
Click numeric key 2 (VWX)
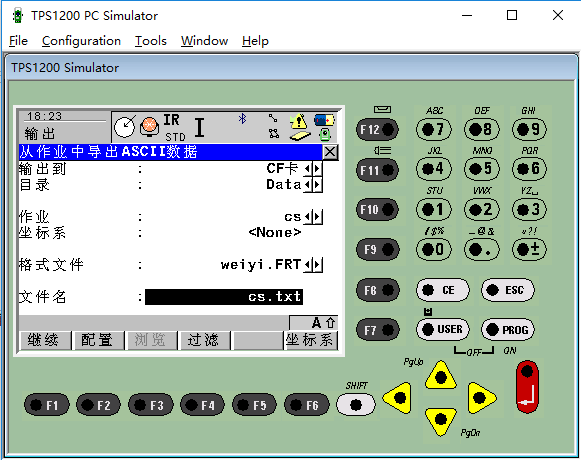click(482, 209)
